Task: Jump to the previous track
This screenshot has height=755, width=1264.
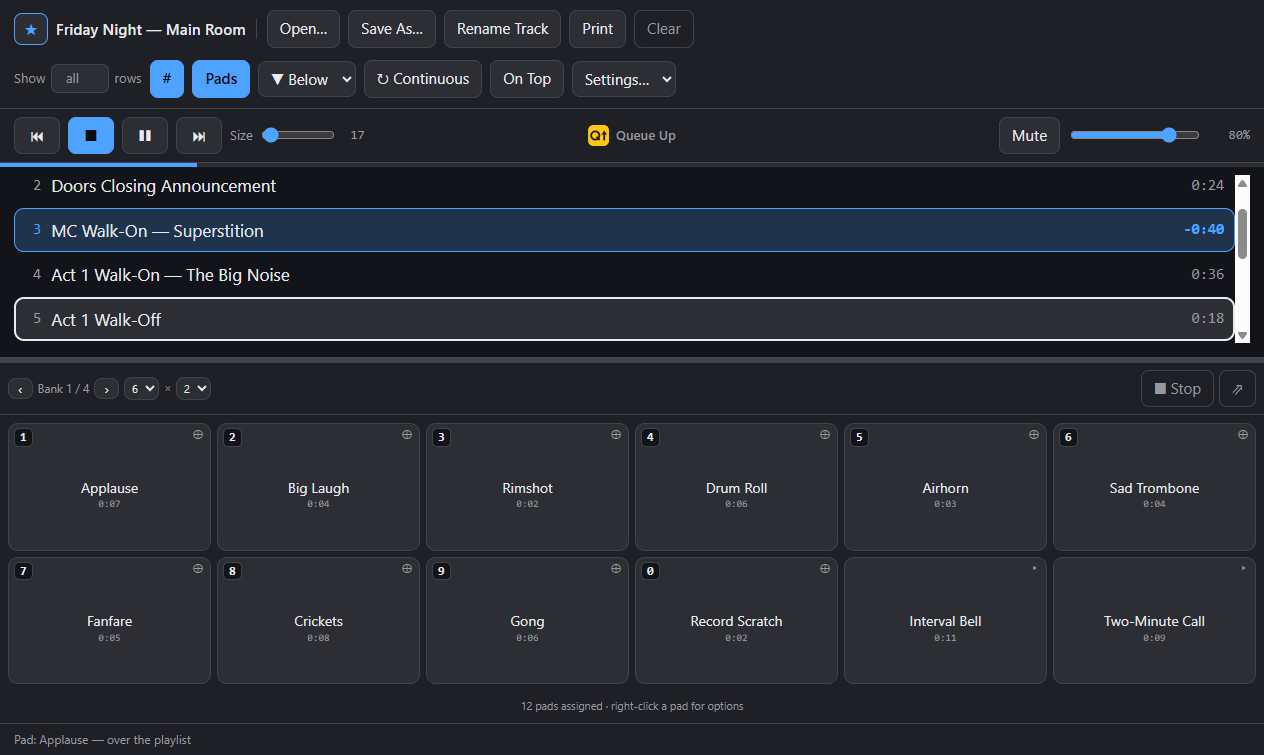Action: tap(37, 135)
